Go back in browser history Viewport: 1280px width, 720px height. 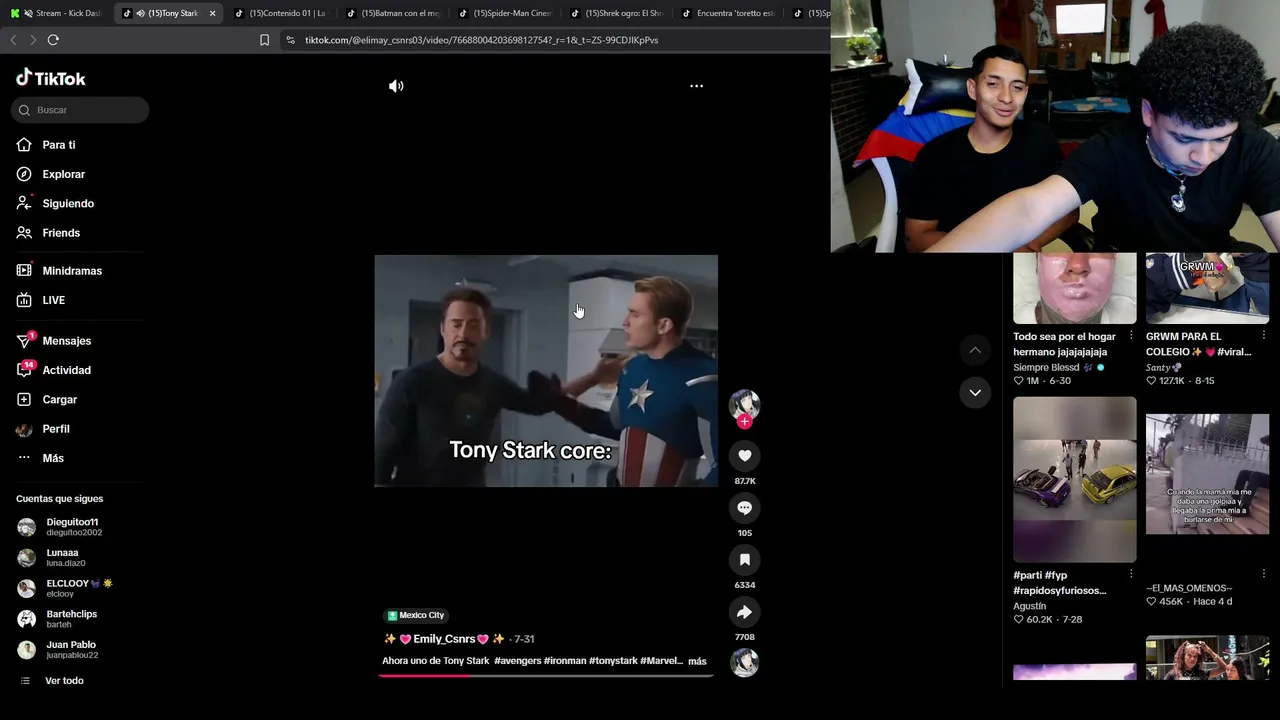coord(13,40)
